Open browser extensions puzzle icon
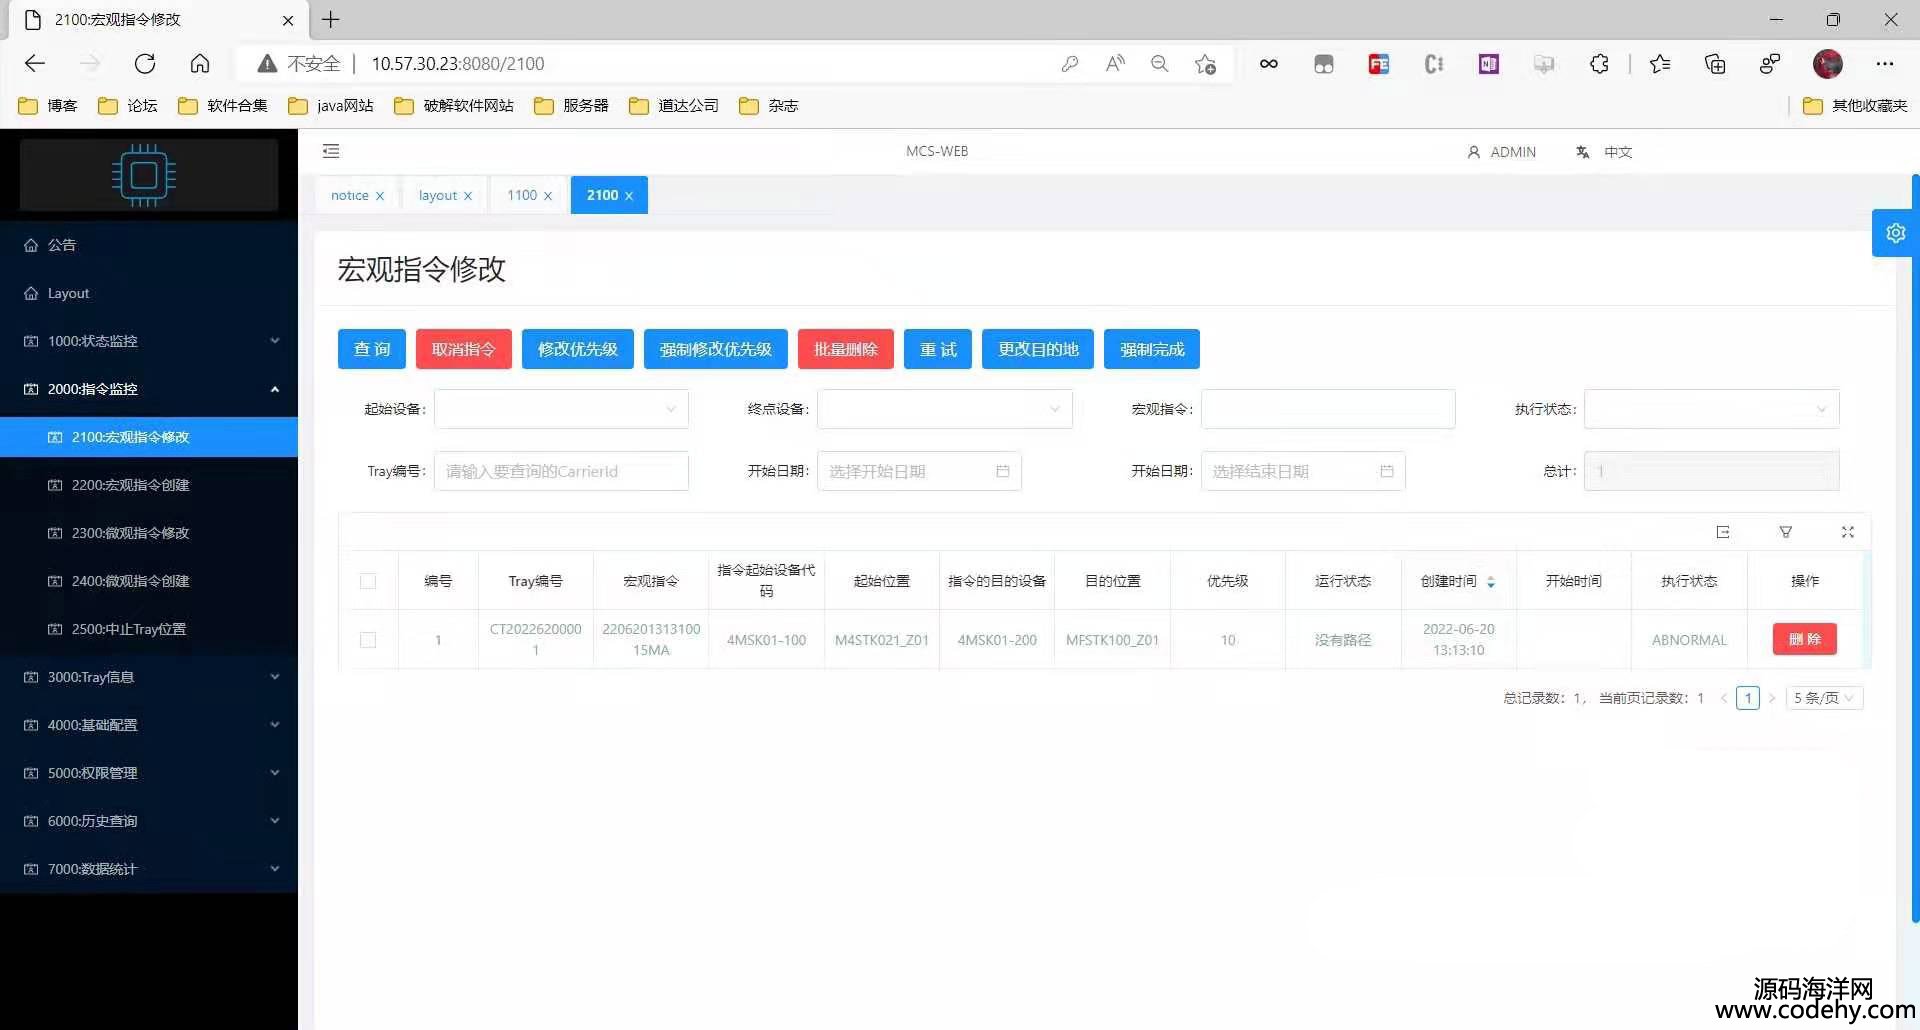Screen dimensions: 1920x1030 [1599, 64]
